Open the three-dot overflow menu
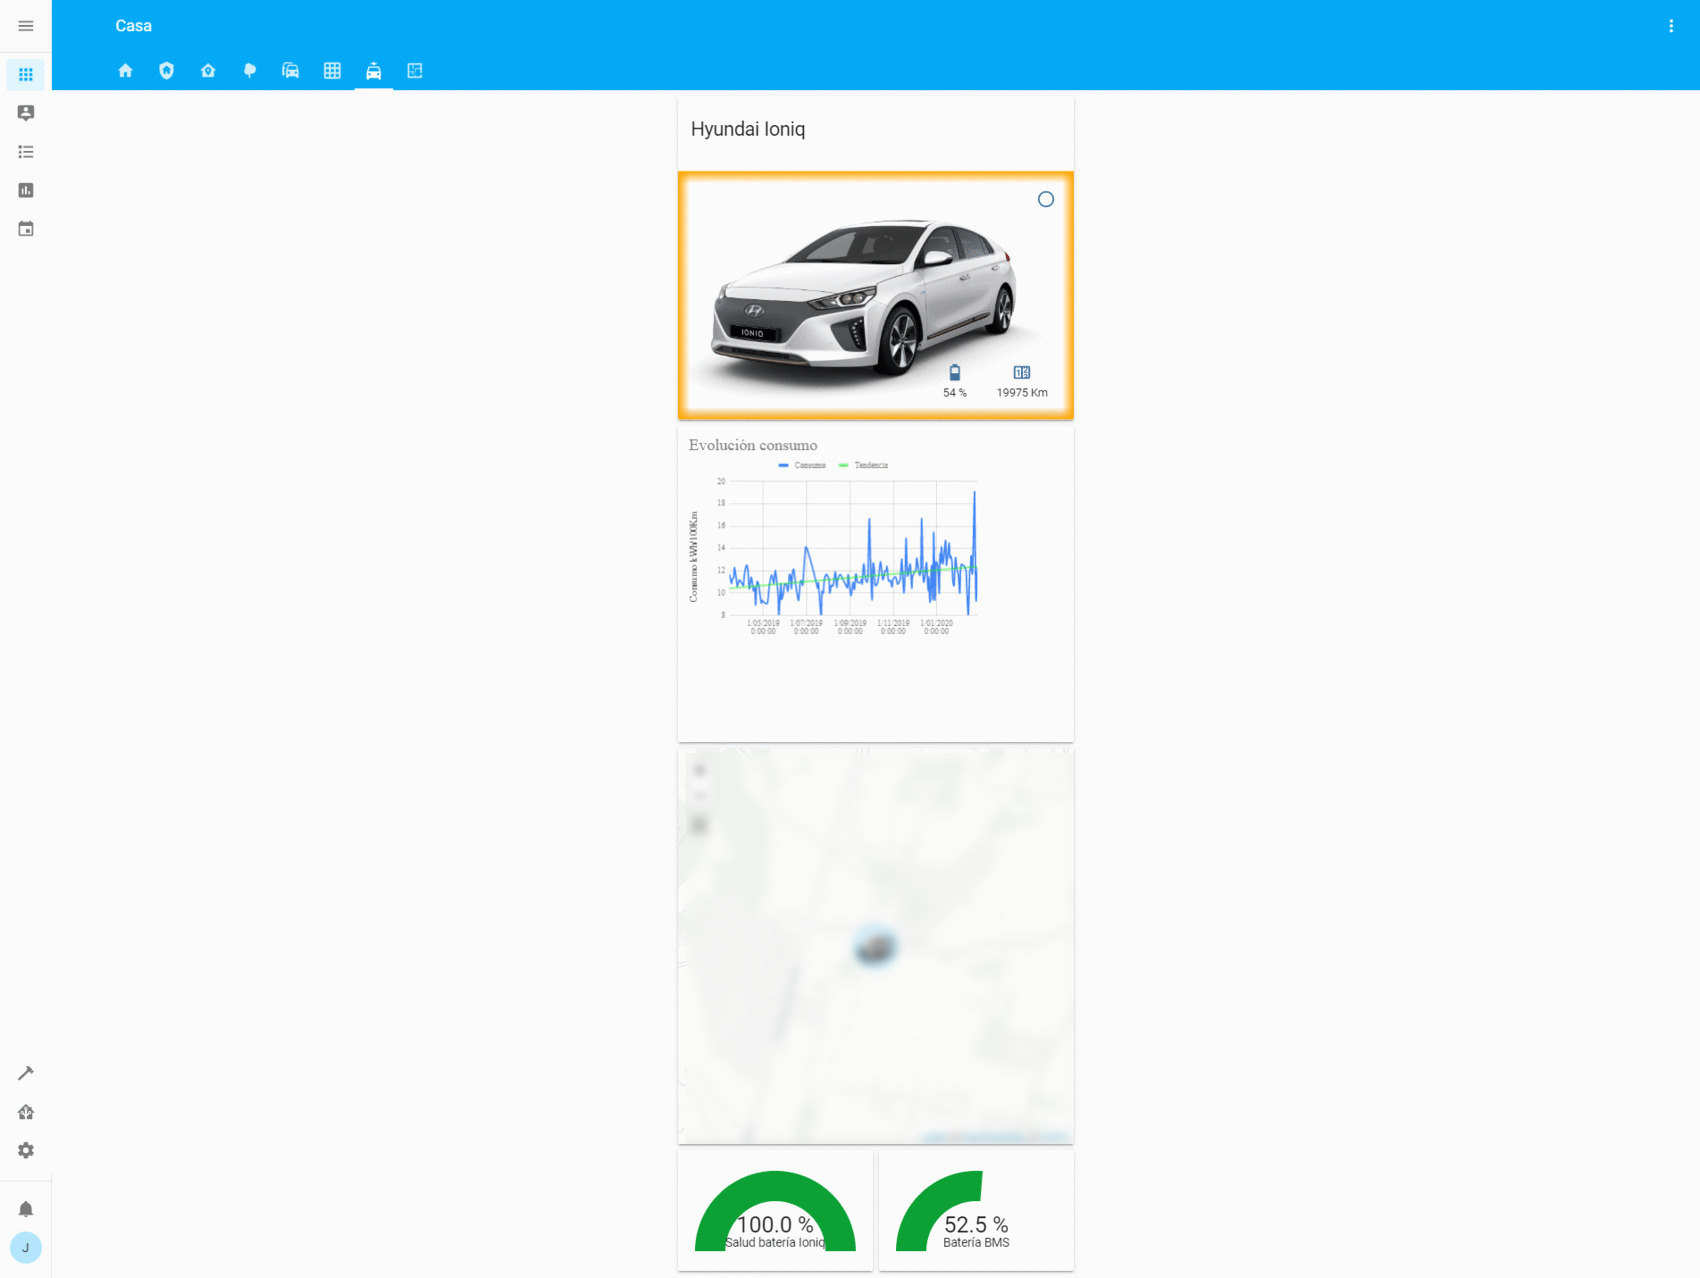 [x=1671, y=26]
